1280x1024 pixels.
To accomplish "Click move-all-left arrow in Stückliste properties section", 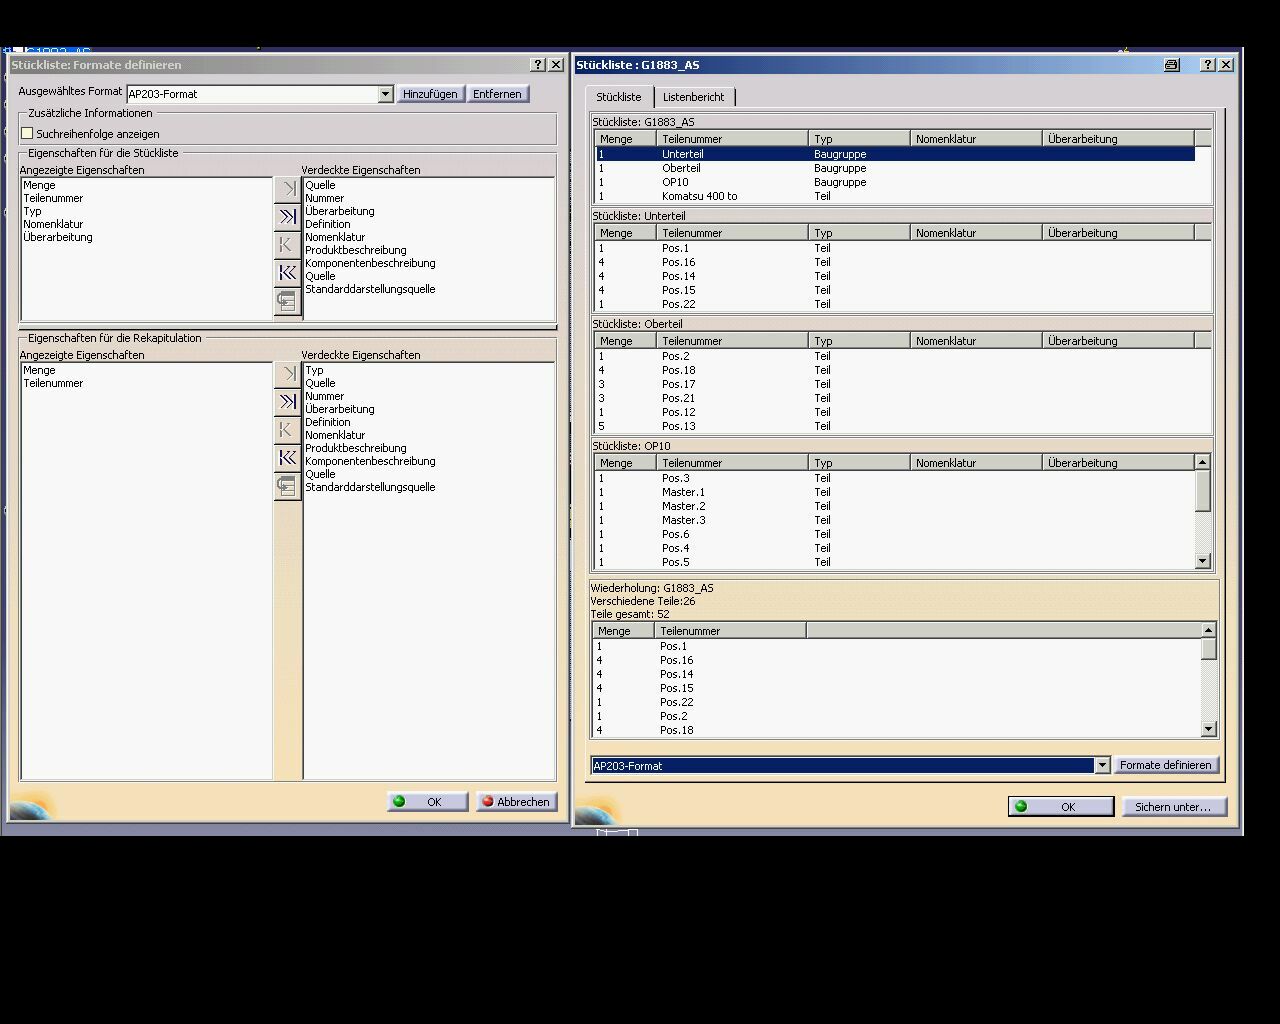I will [x=287, y=272].
